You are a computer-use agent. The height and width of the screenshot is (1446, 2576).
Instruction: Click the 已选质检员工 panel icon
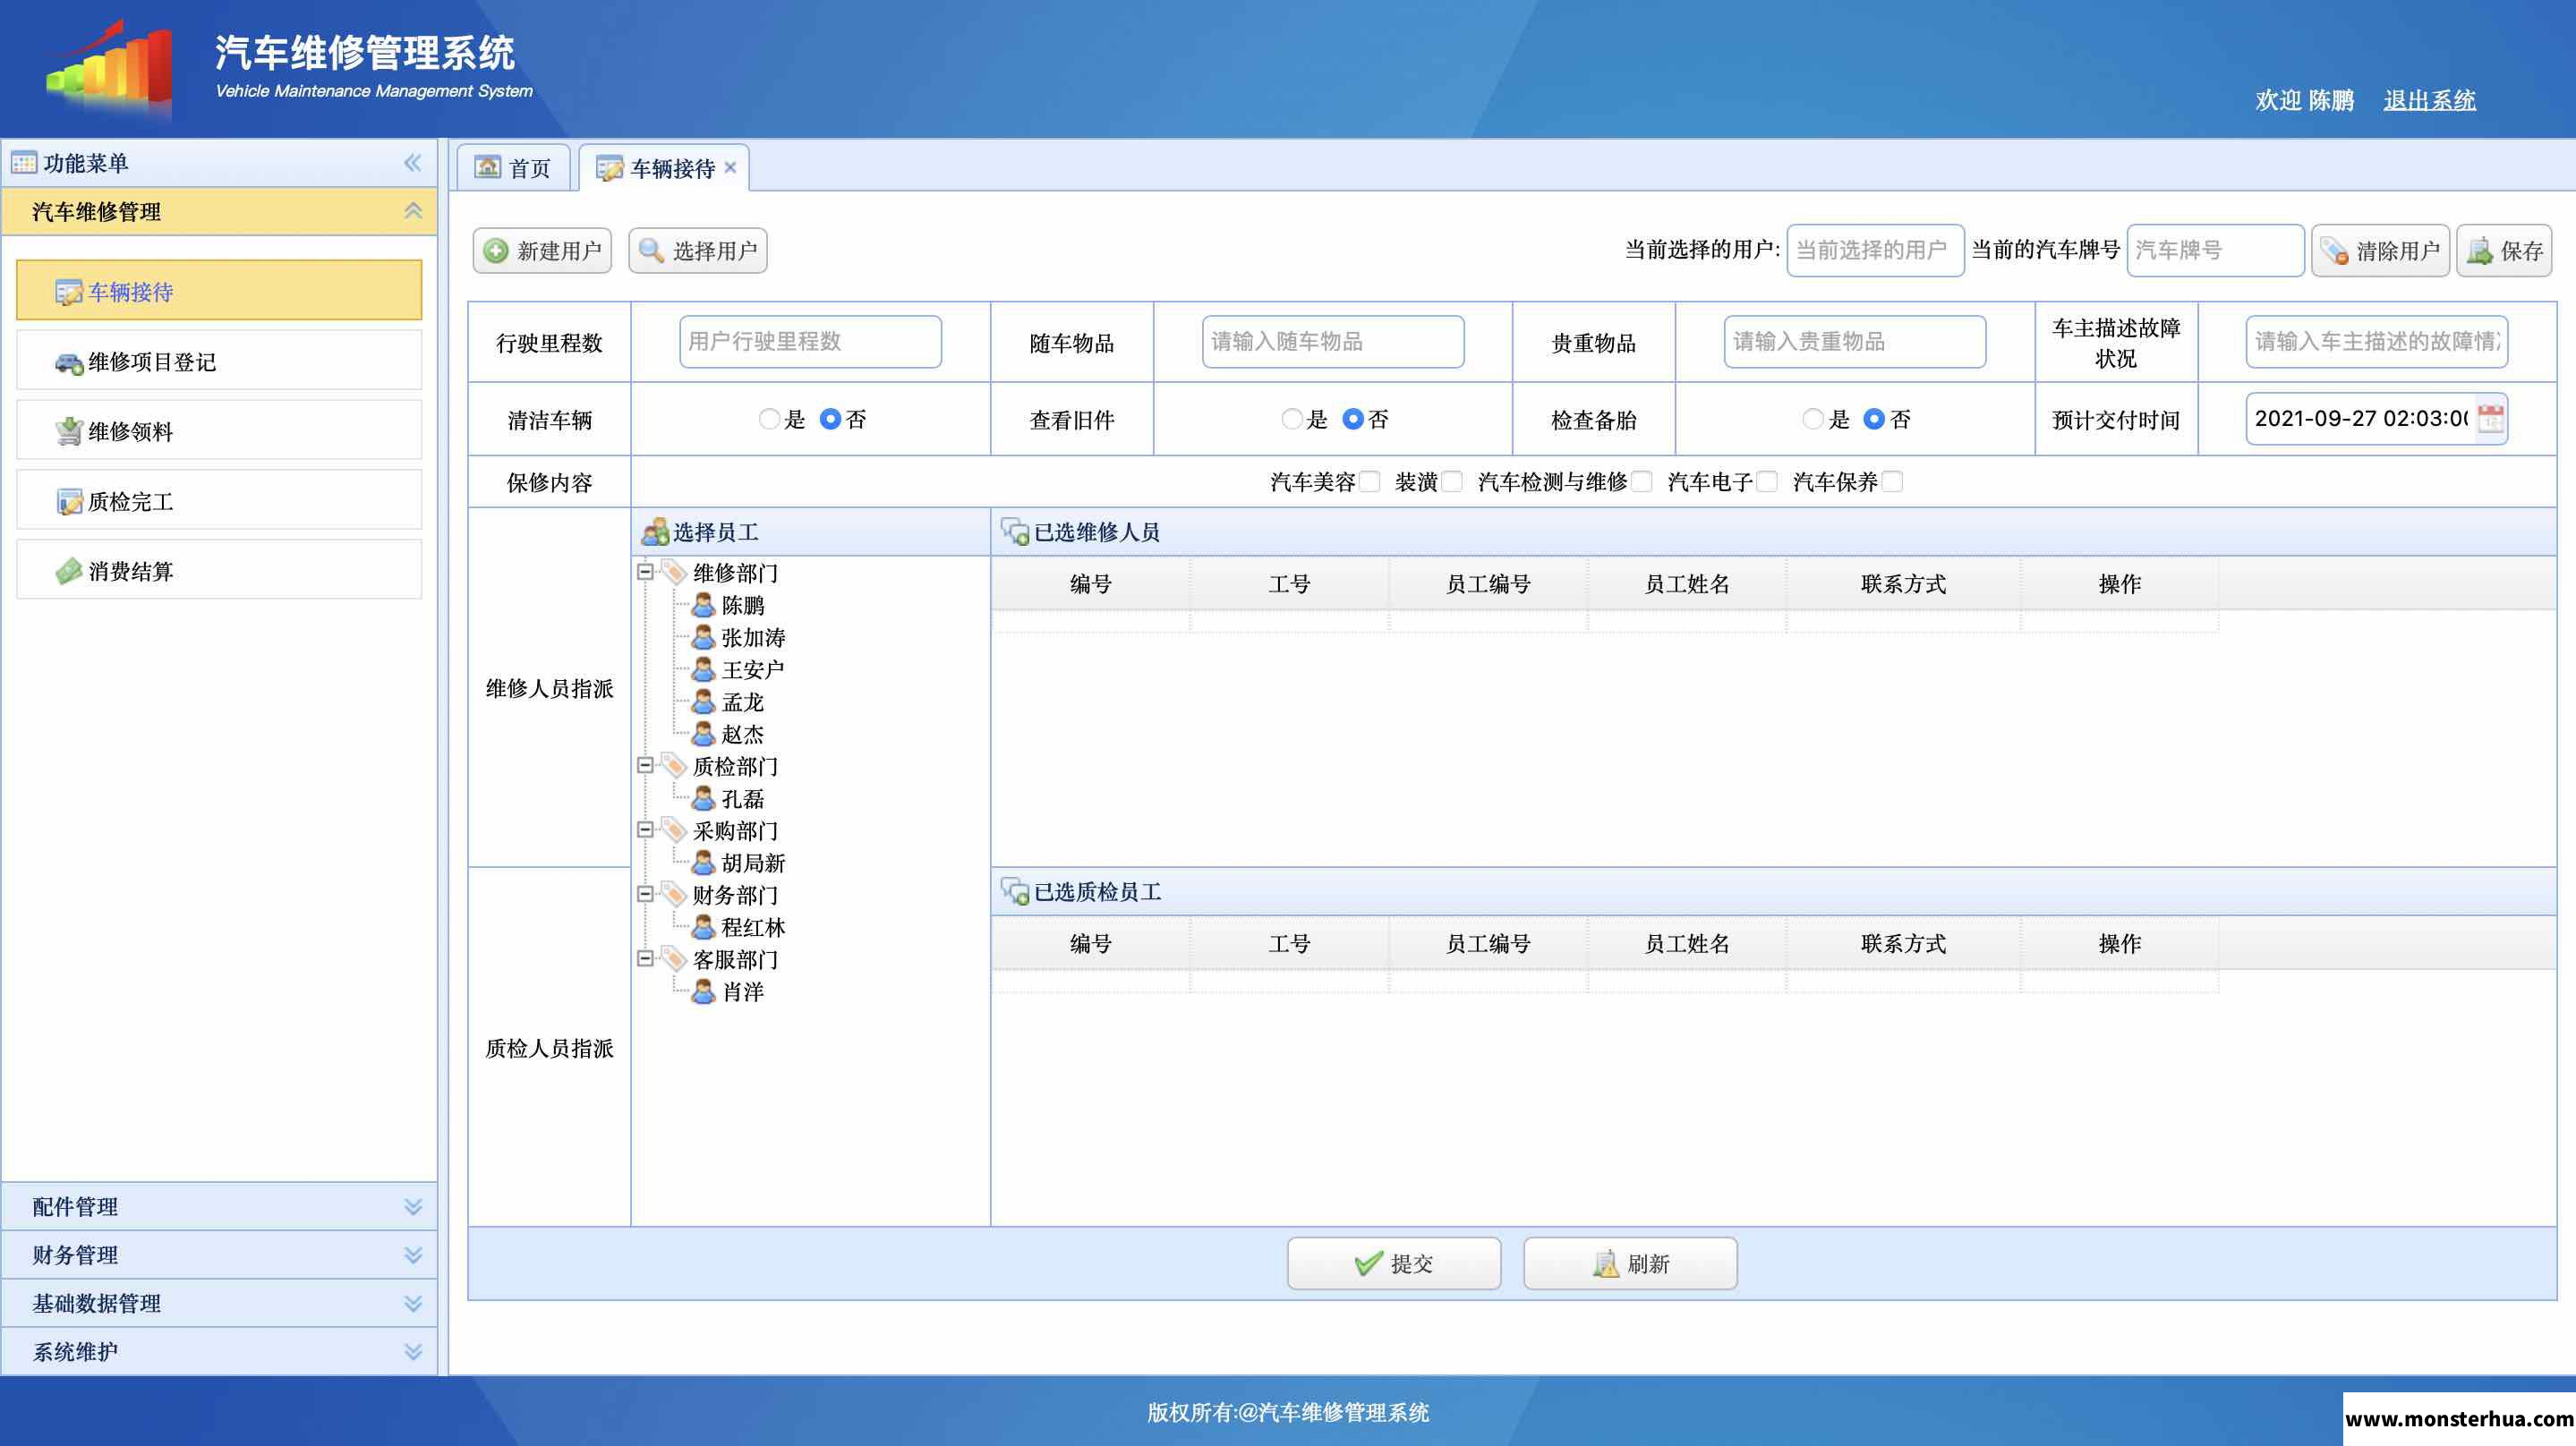pos(1015,891)
